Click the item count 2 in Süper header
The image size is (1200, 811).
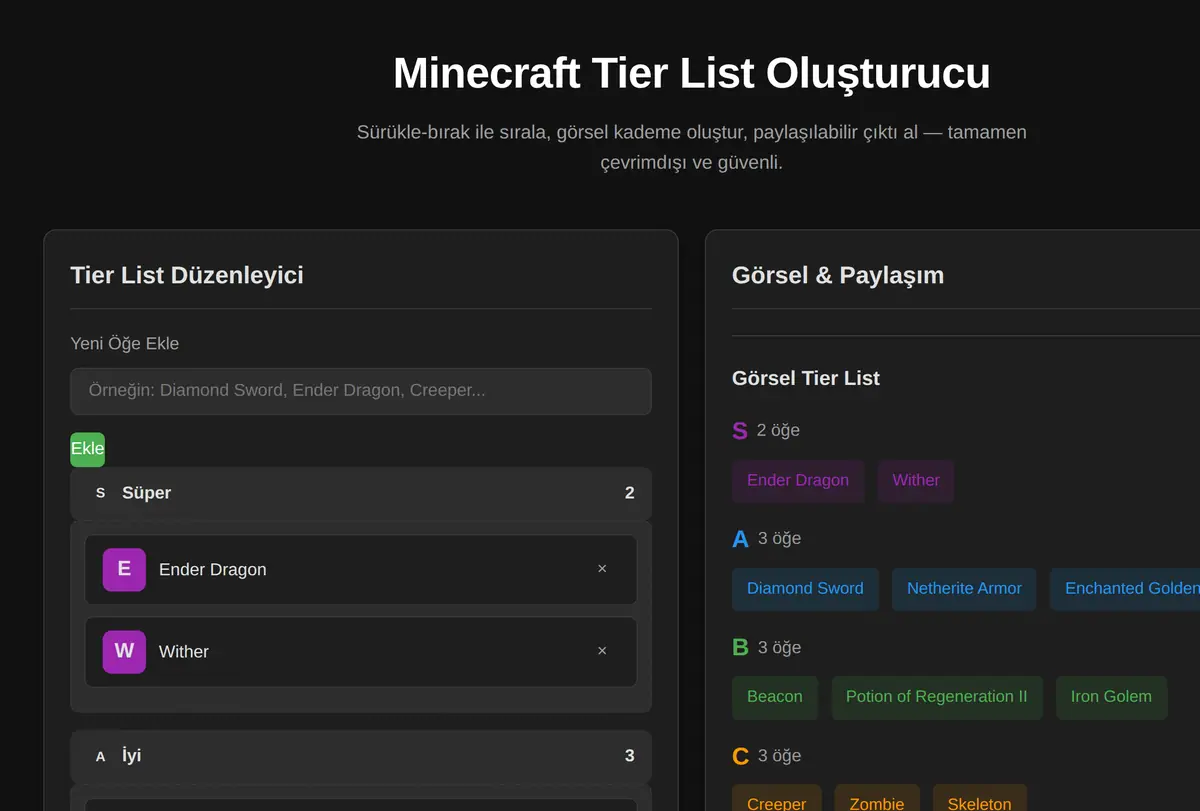click(629, 493)
